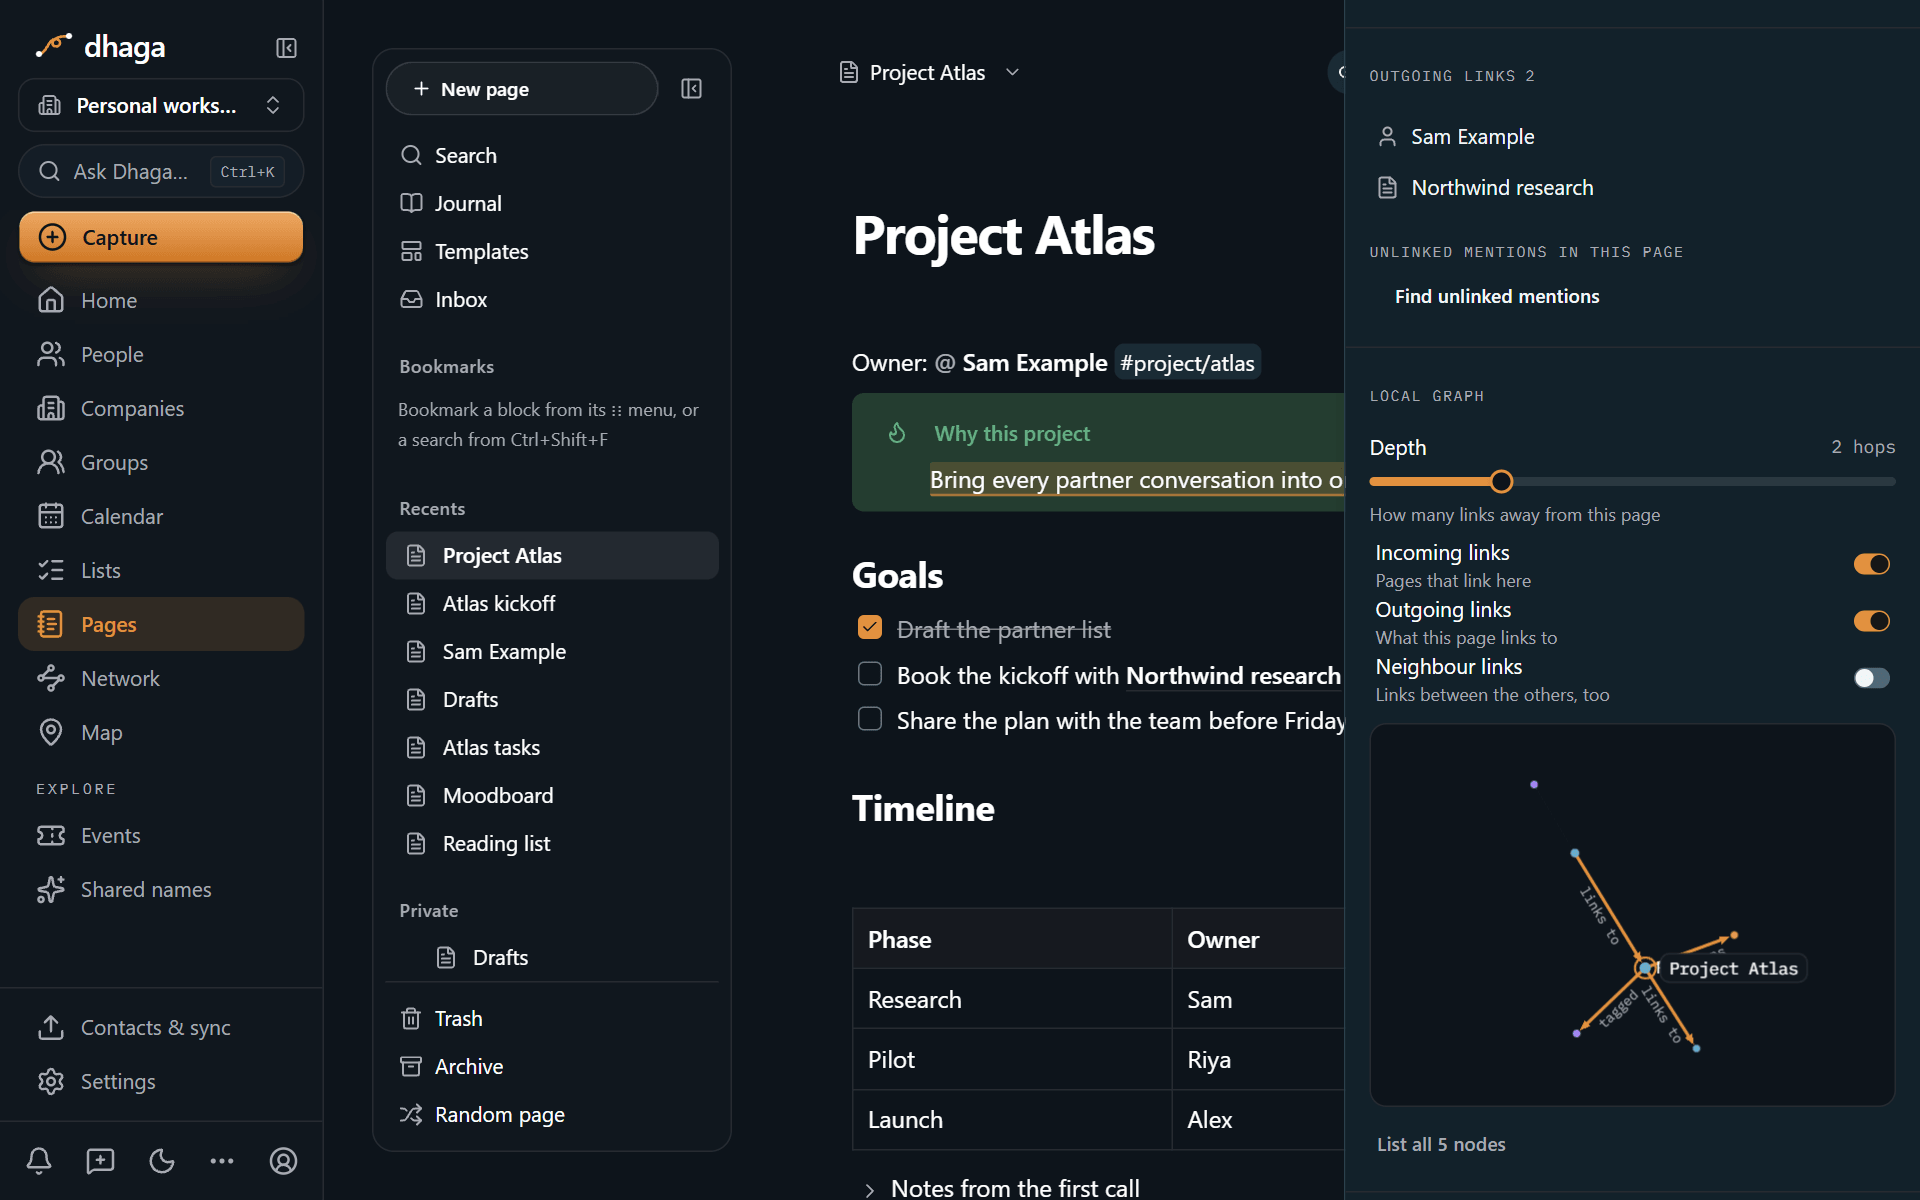This screenshot has width=1920, height=1200.
Task: Open Map in the sidebar
Action: (161, 732)
